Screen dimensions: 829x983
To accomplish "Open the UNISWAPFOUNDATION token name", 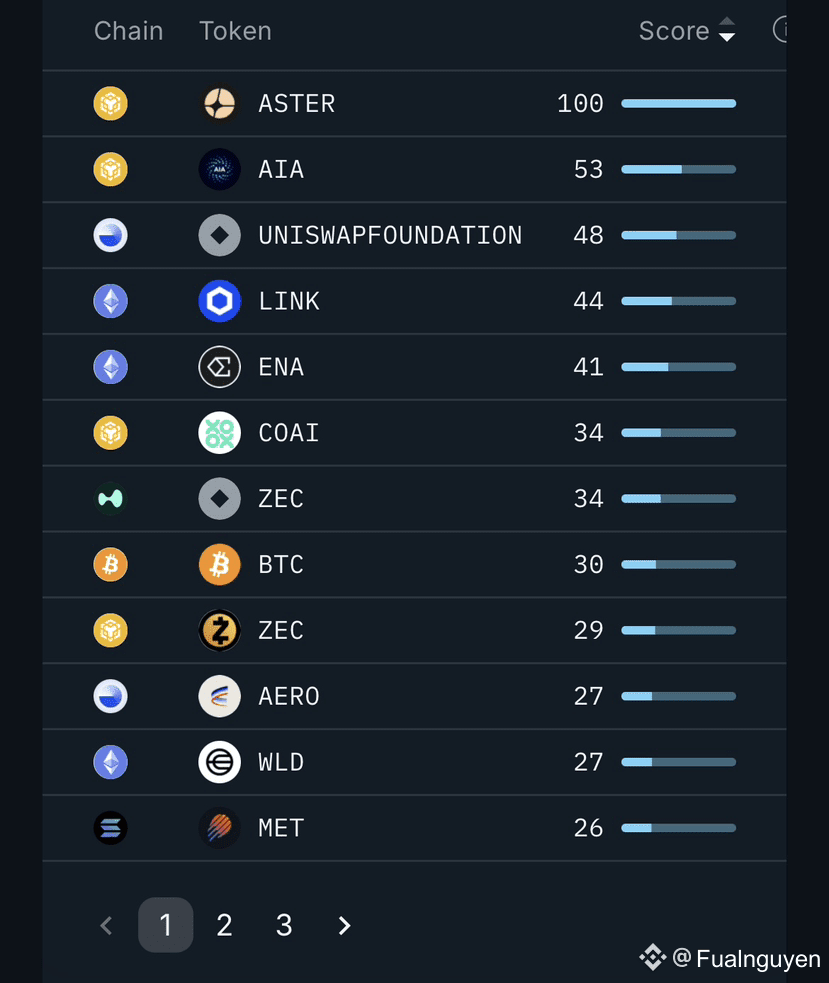I will (x=390, y=235).
